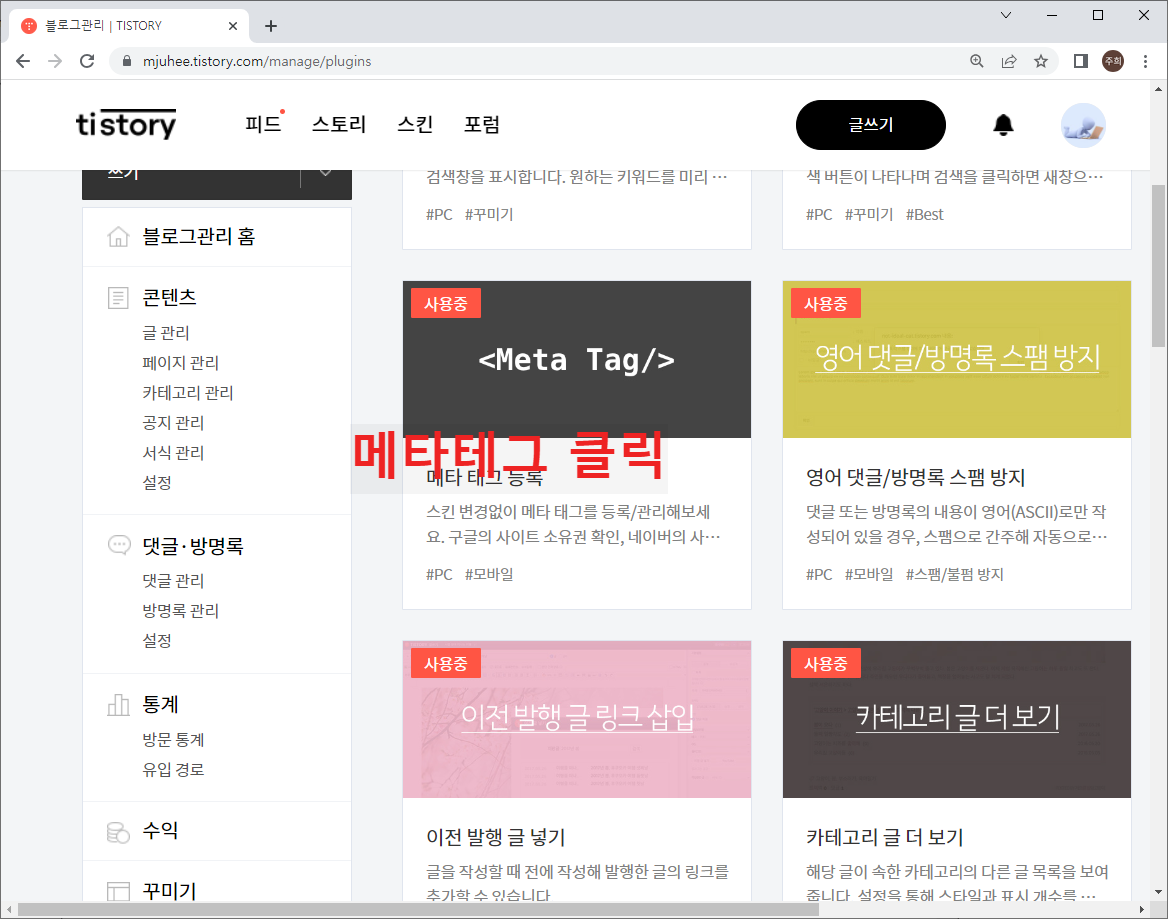This screenshot has height=919, width=1168.
Task: Click the 수익 coins icon
Action: coord(118,832)
